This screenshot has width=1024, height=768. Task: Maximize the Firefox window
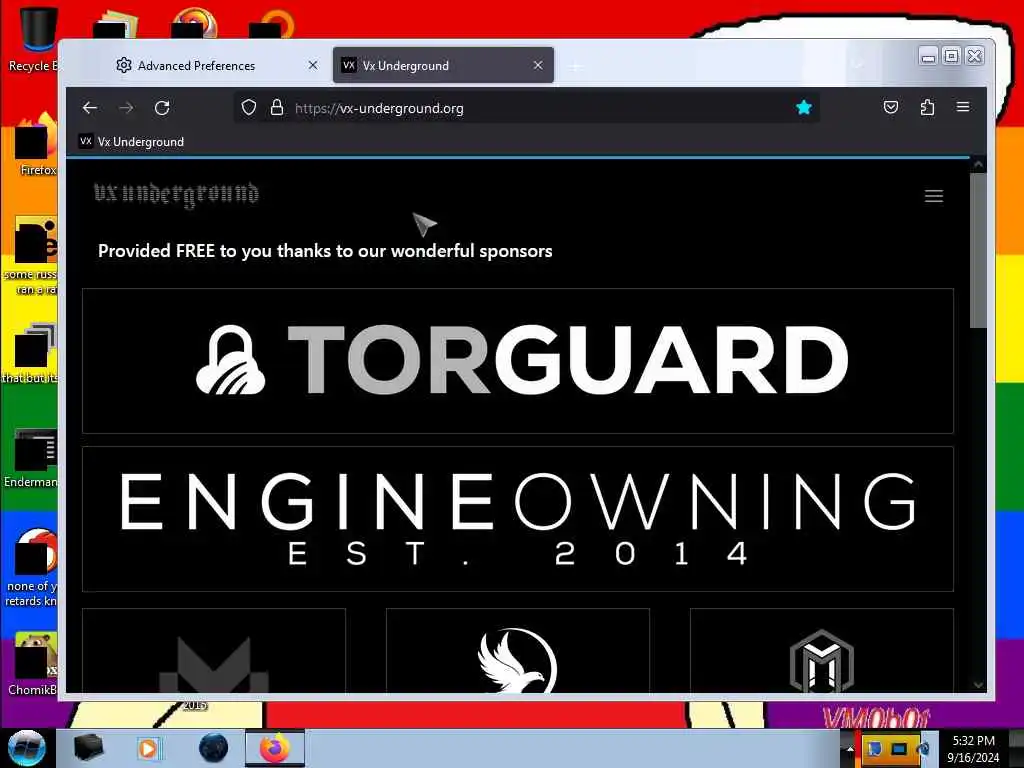tap(952, 57)
